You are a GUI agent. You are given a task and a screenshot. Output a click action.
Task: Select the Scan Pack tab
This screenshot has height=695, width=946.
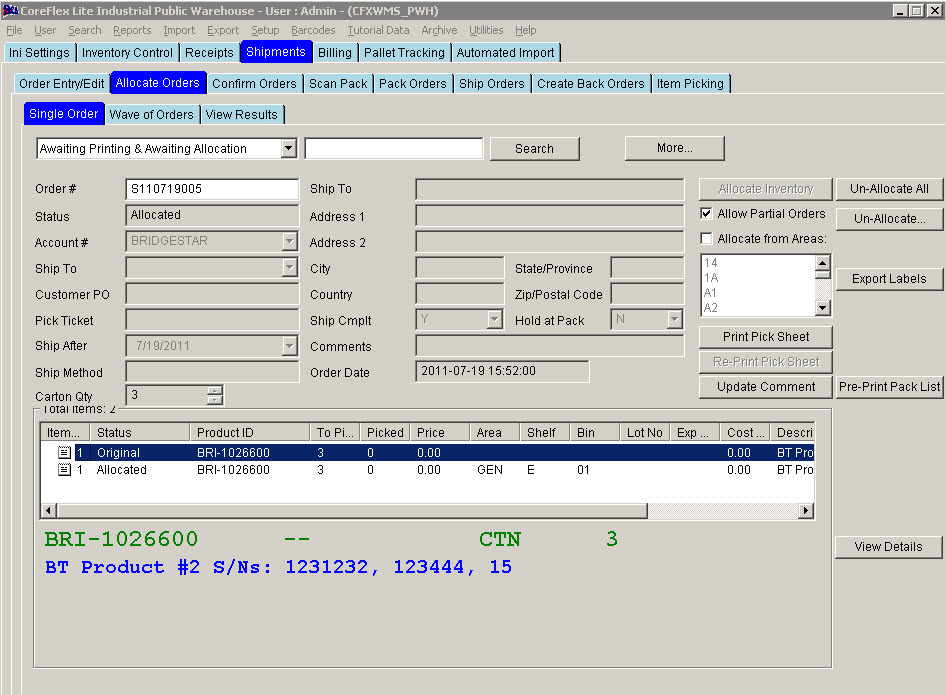point(338,83)
